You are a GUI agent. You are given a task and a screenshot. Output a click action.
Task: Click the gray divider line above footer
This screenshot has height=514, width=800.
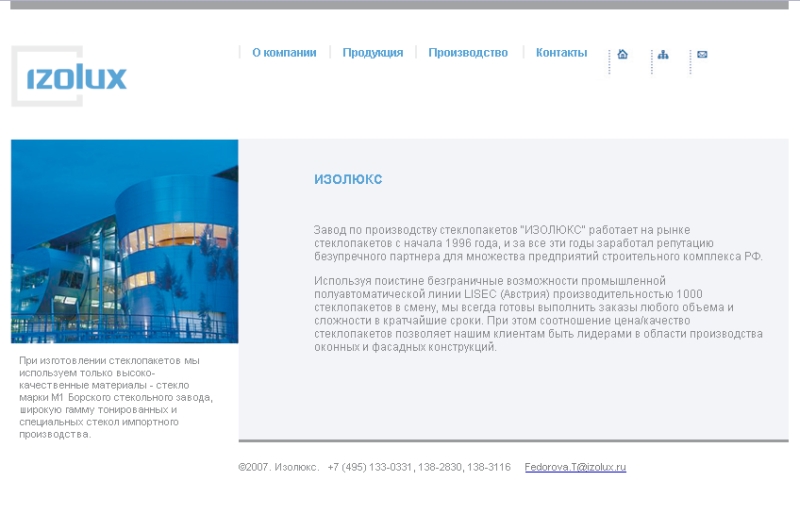(x=513, y=440)
